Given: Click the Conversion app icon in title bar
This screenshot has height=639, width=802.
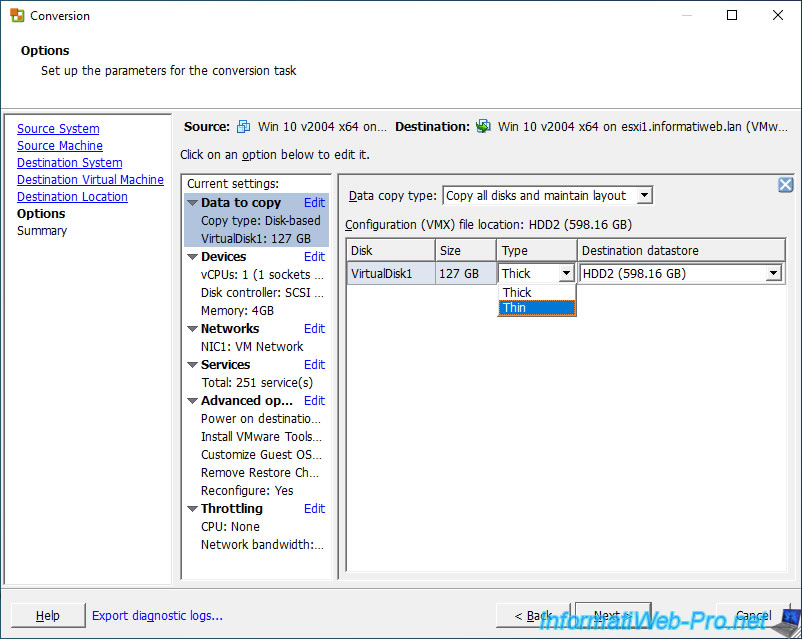Looking at the screenshot, I should tap(17, 16).
